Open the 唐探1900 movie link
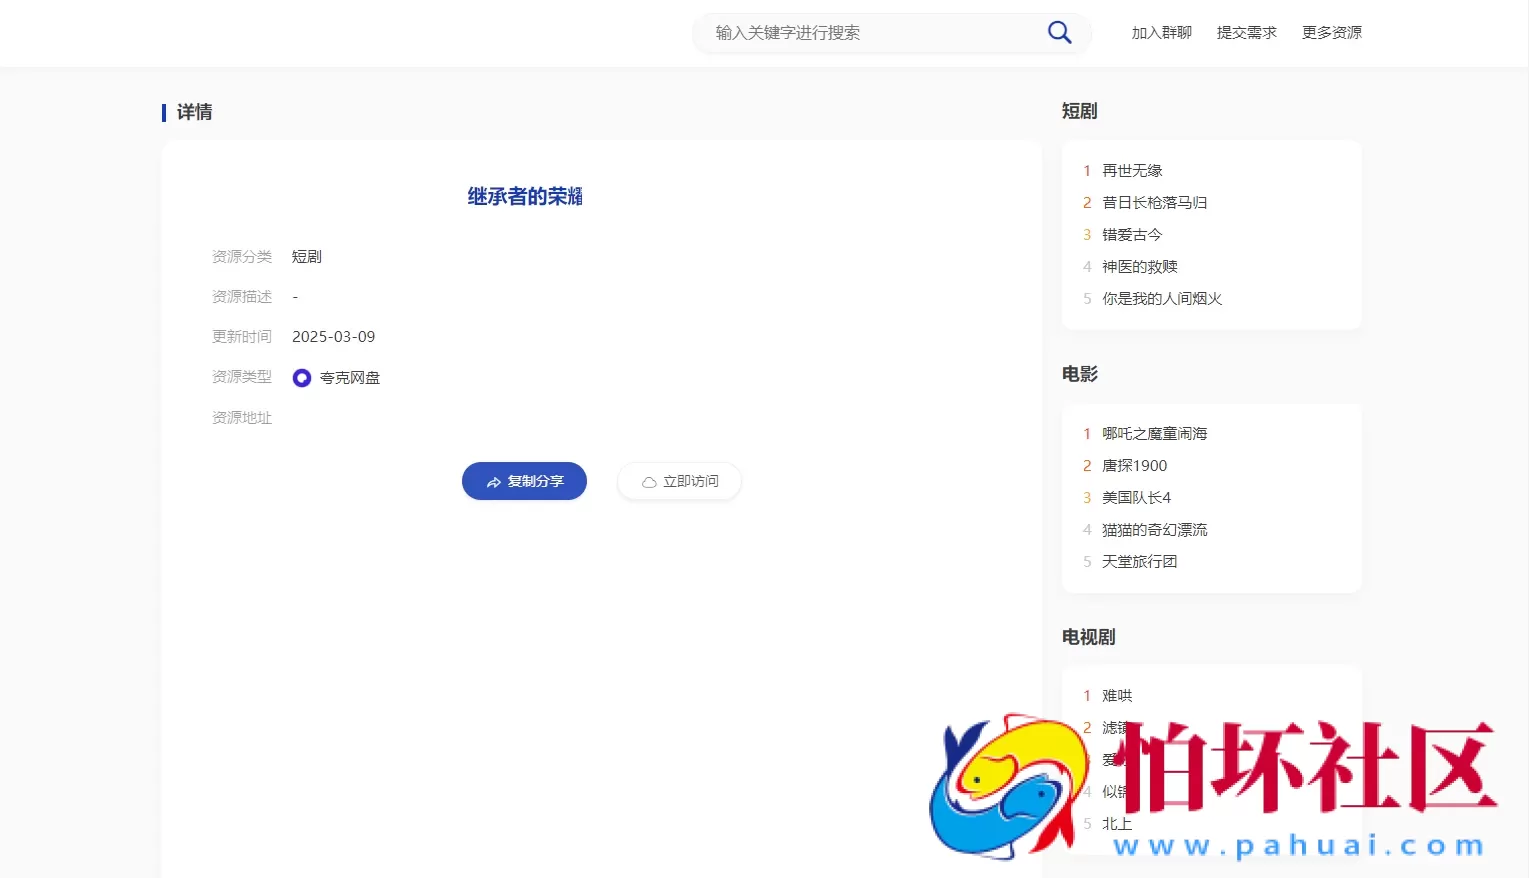Screen dimensions: 1529x878 click(x=1136, y=465)
